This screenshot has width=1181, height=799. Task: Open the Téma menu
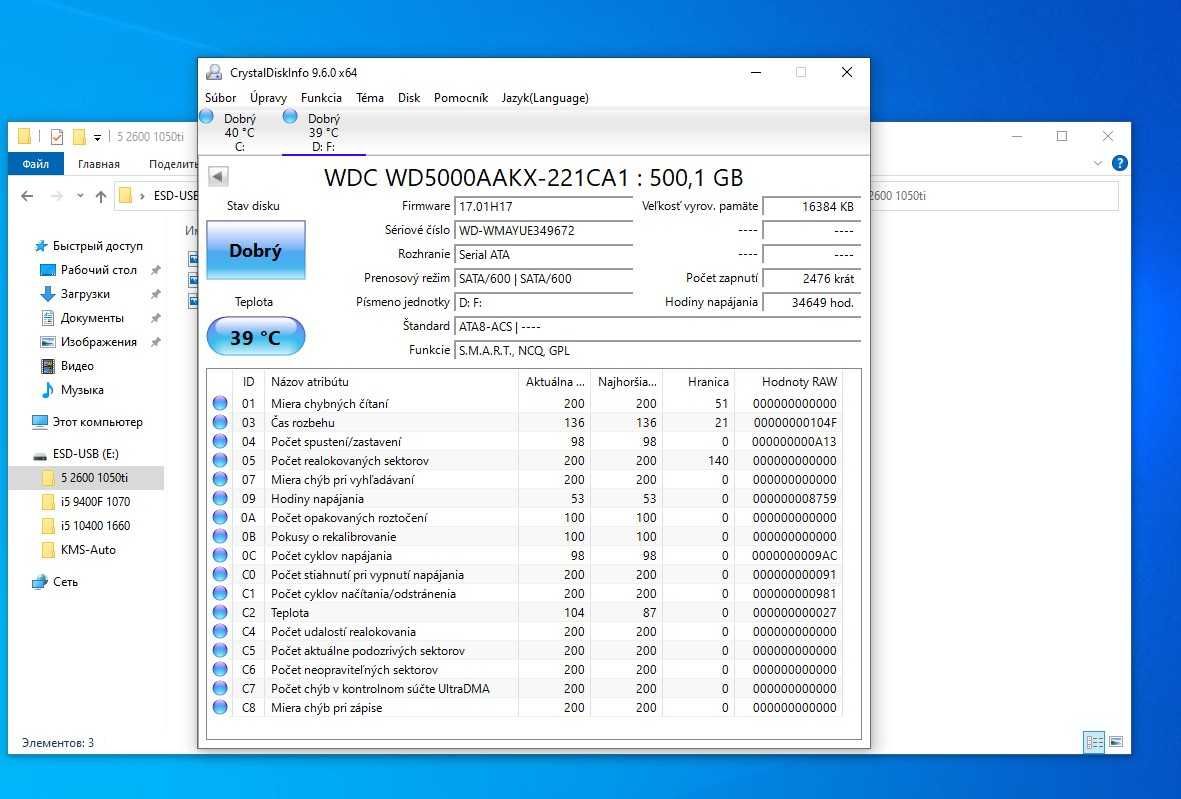[x=370, y=98]
